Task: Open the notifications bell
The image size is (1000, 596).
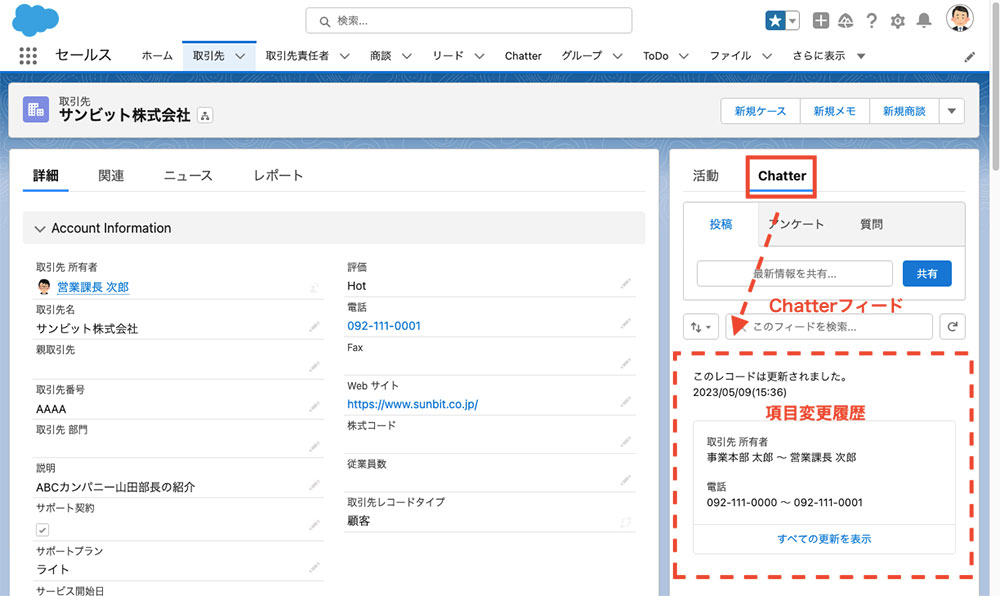Action: tap(923, 21)
